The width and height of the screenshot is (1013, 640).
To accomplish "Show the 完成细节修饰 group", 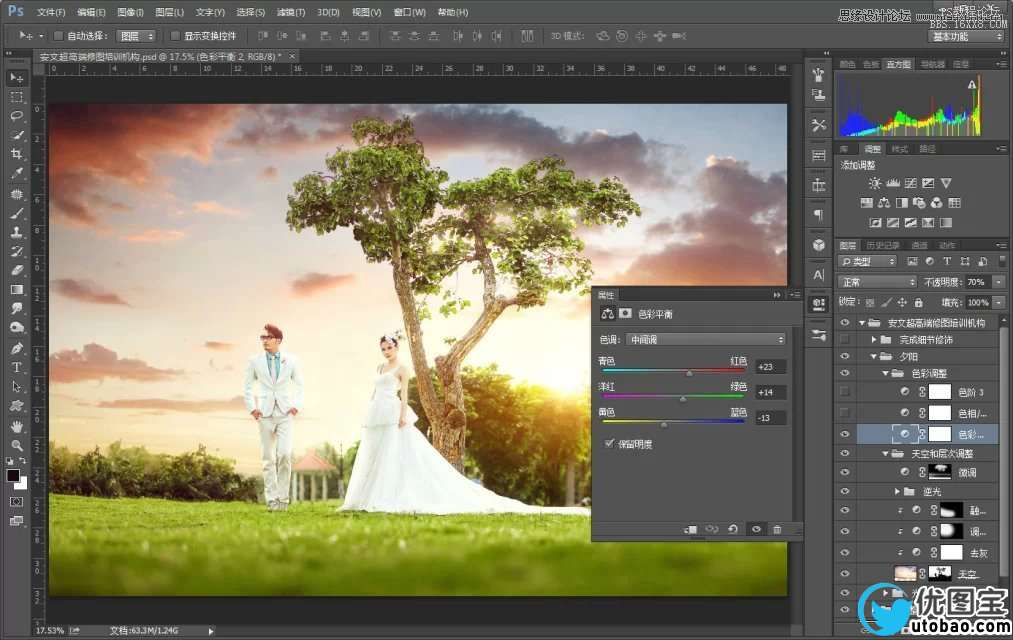I will click(x=844, y=340).
